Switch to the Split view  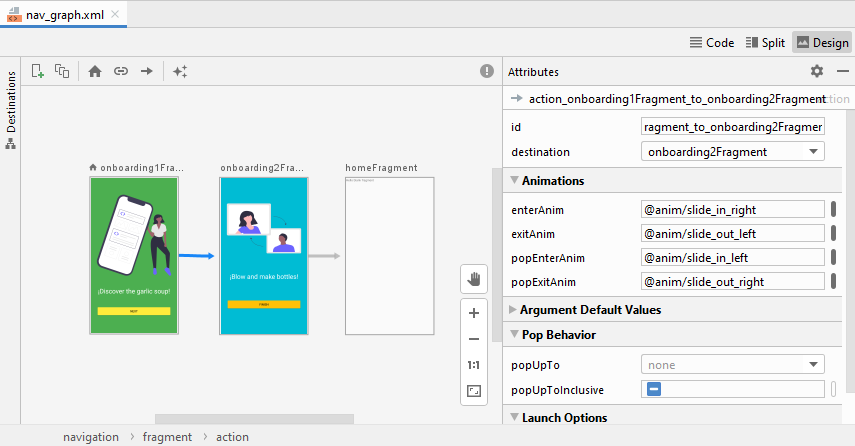pos(765,43)
